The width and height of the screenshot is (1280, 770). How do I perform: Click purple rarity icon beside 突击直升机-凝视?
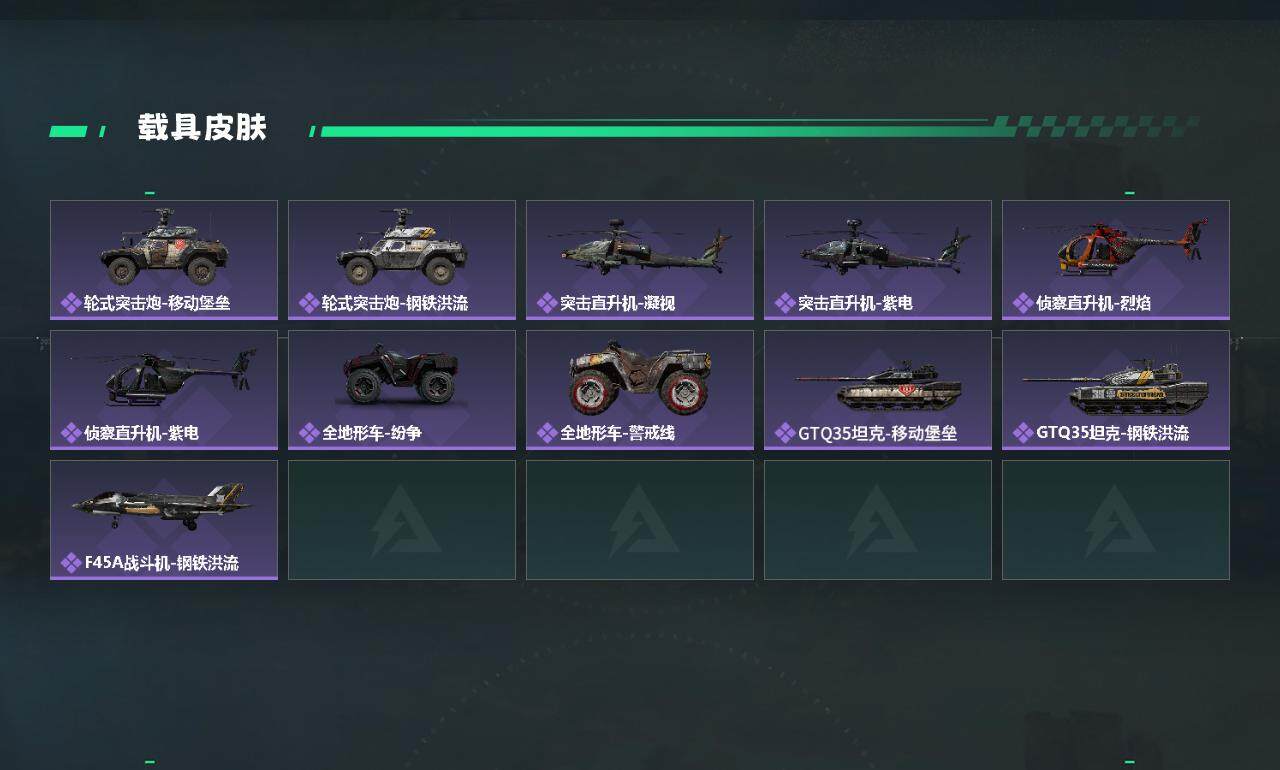point(547,303)
